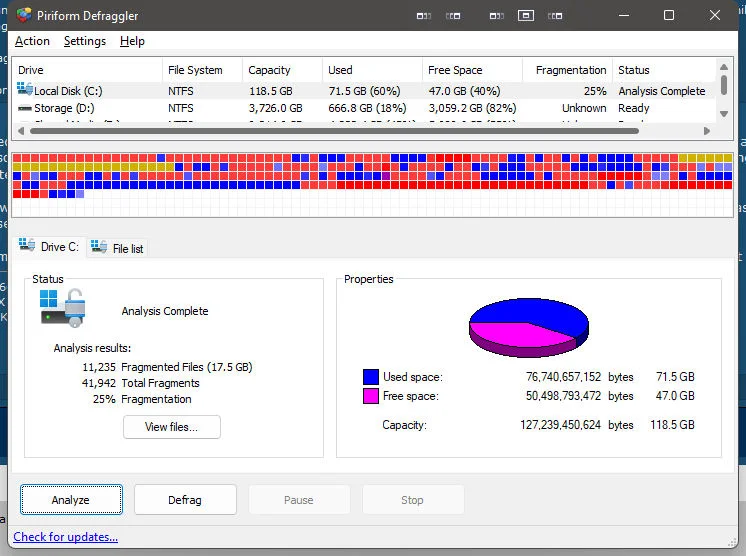
Task: Click the Analysis results: label
Action: 92,348
